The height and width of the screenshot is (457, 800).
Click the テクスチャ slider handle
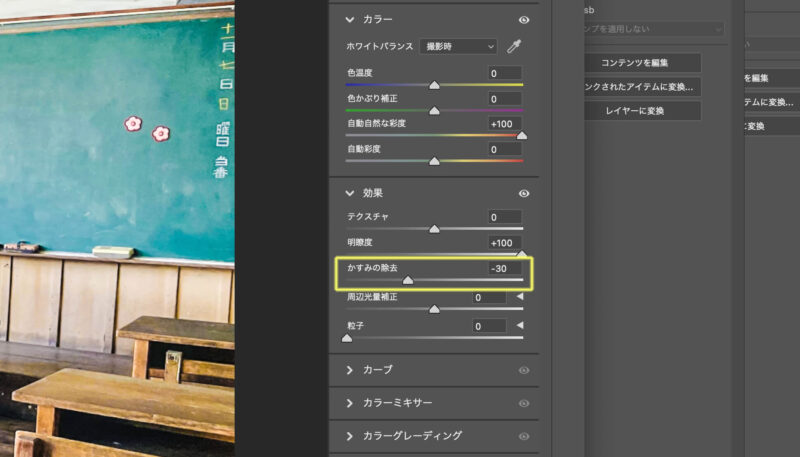434,229
